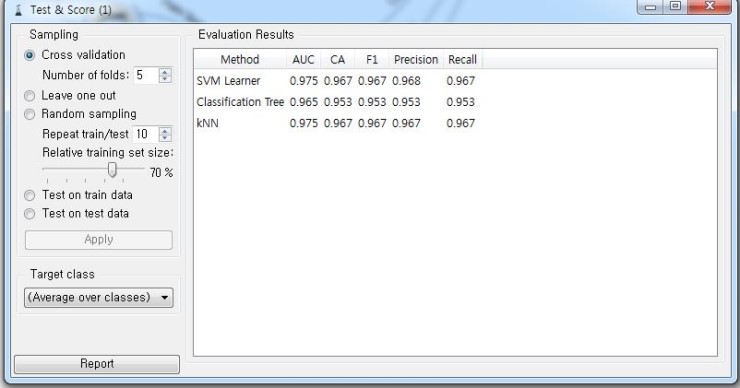Image resolution: width=740 pixels, height=388 pixels.
Task: Sort results by AUC column header
Action: coord(303,60)
